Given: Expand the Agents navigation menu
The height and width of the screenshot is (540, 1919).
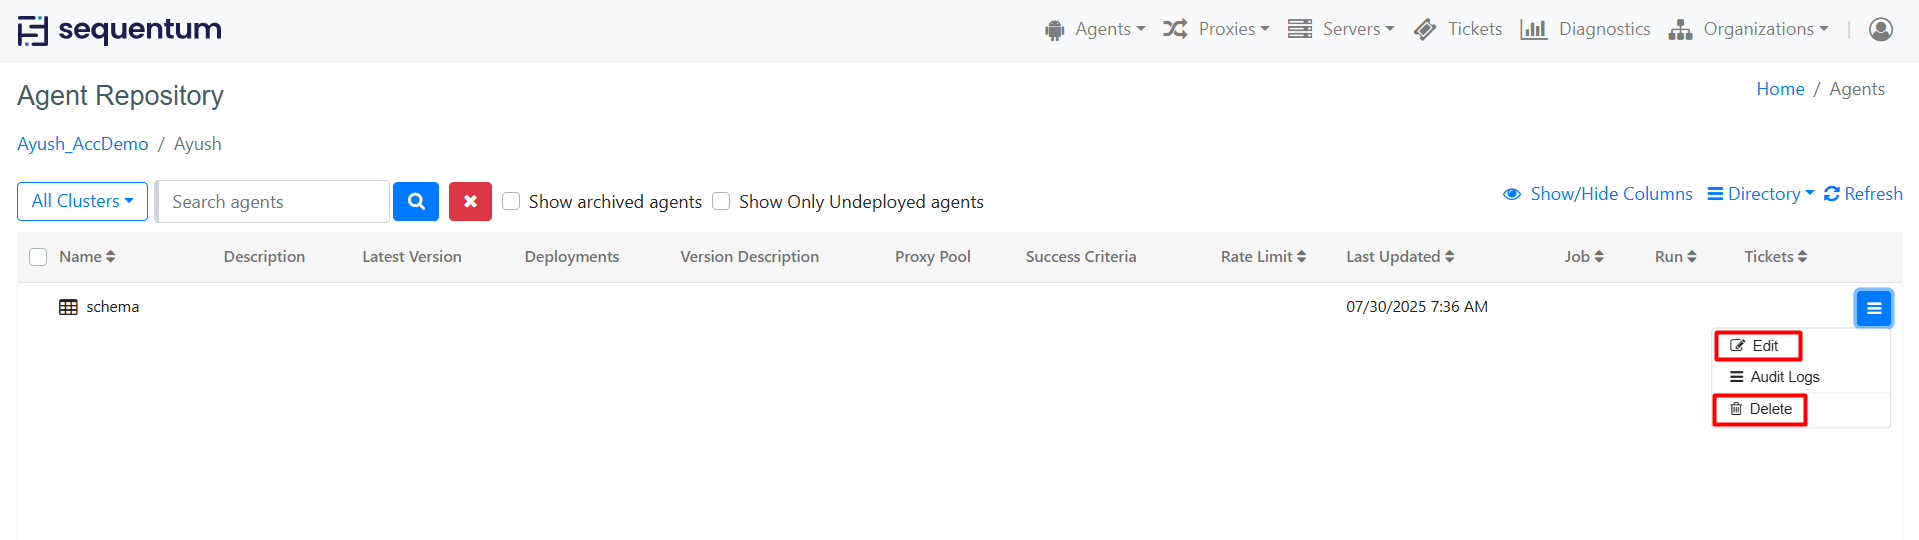Looking at the screenshot, I should [1095, 29].
